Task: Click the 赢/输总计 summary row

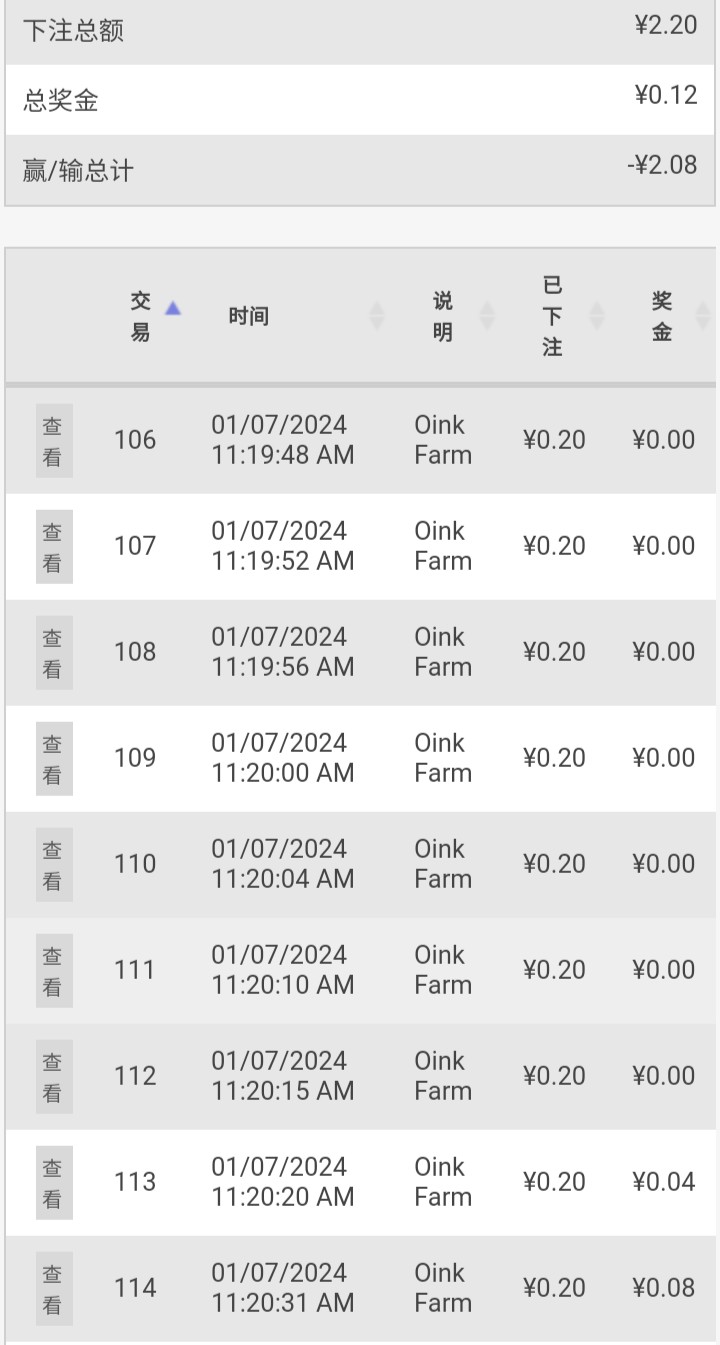Action: click(360, 170)
